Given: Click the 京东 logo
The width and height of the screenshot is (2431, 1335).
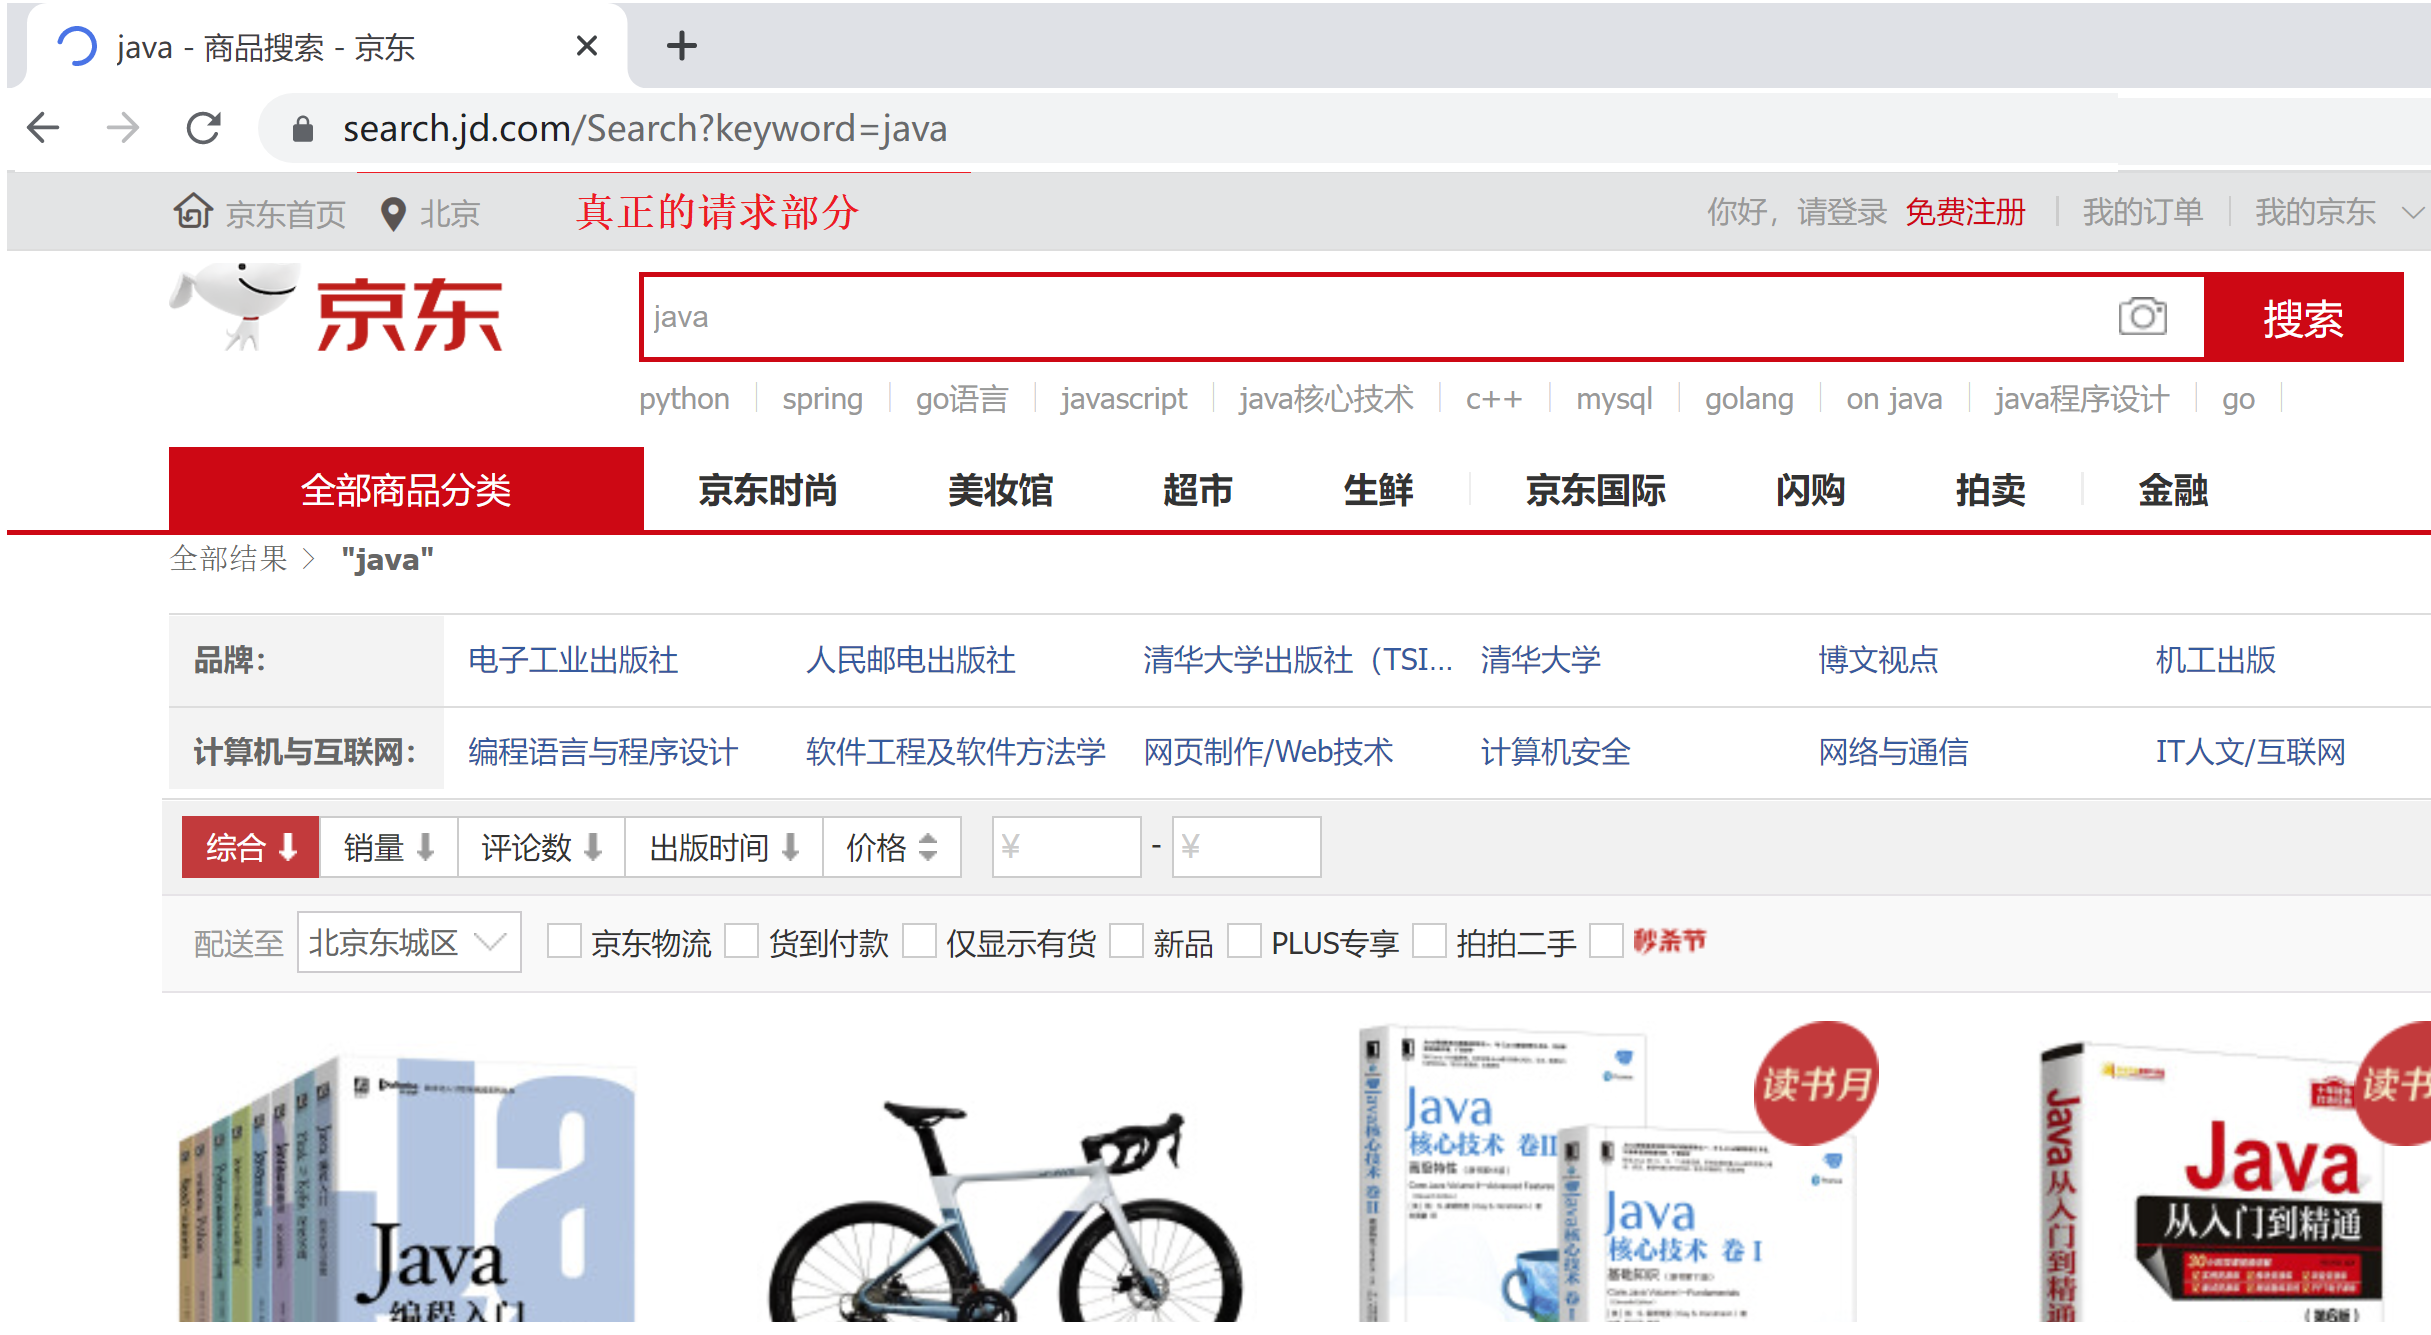Looking at the screenshot, I should (337, 308).
